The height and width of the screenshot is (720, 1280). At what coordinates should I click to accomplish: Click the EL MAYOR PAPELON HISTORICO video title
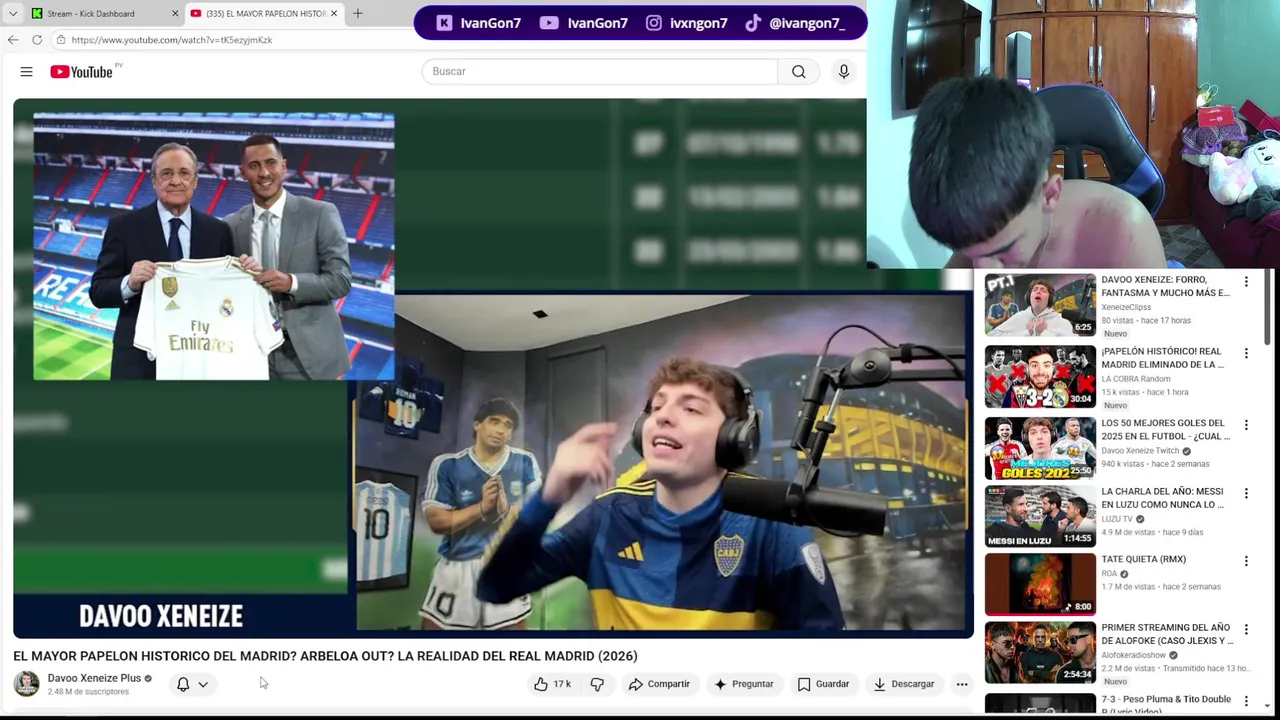click(325, 656)
